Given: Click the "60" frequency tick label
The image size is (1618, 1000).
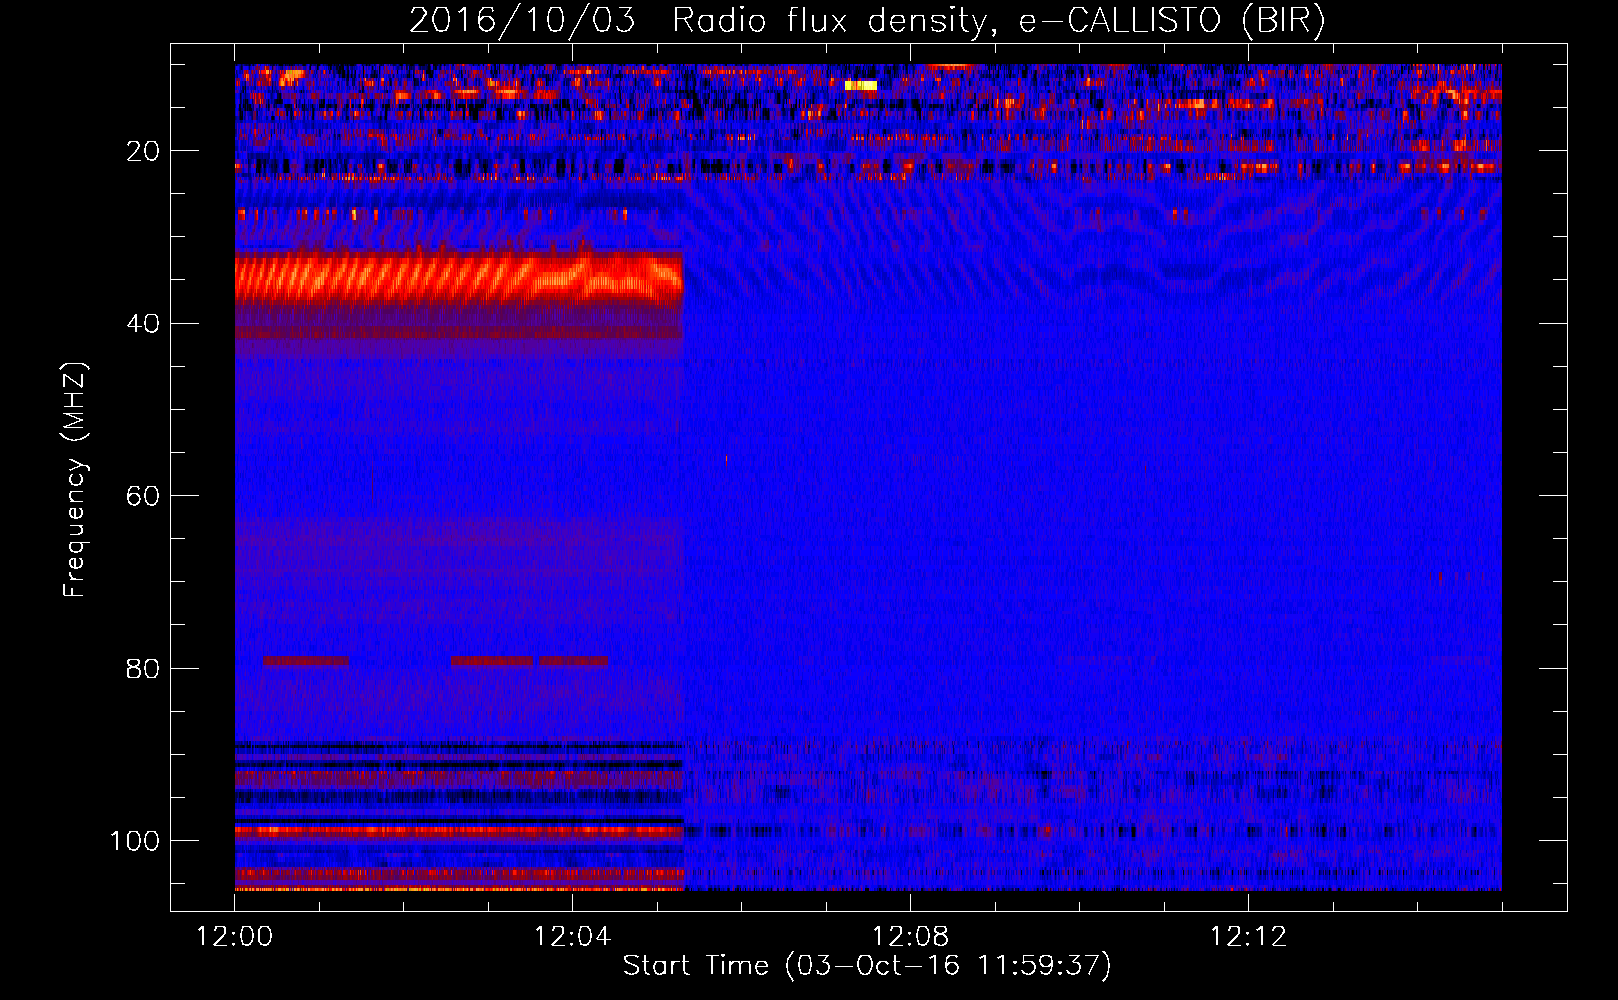Looking at the screenshot, I should click(x=143, y=496).
